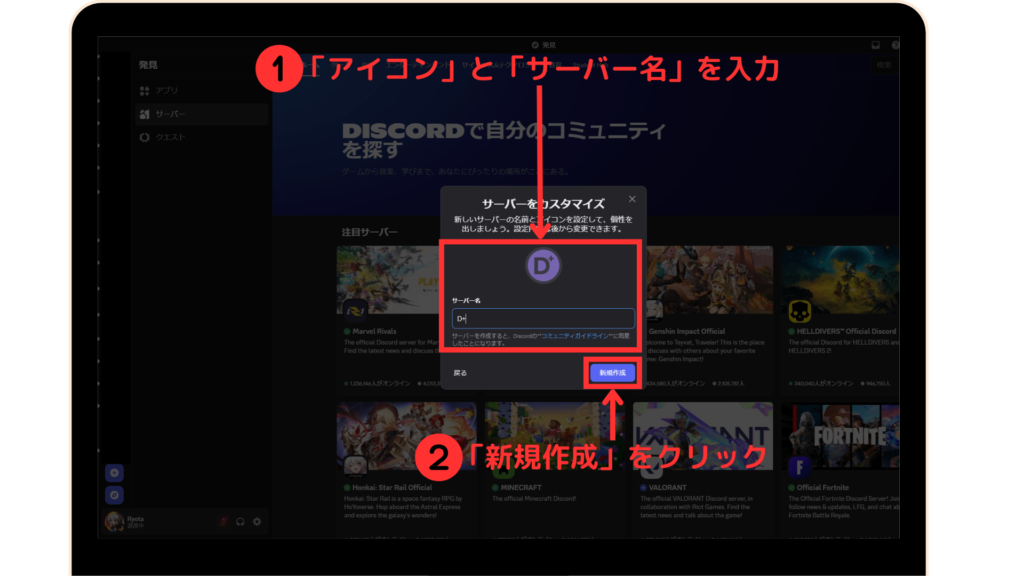Screen dimensions: 1024x576
Task: Click the Honkai: Star Rail server avatar icon
Action: click(355, 466)
